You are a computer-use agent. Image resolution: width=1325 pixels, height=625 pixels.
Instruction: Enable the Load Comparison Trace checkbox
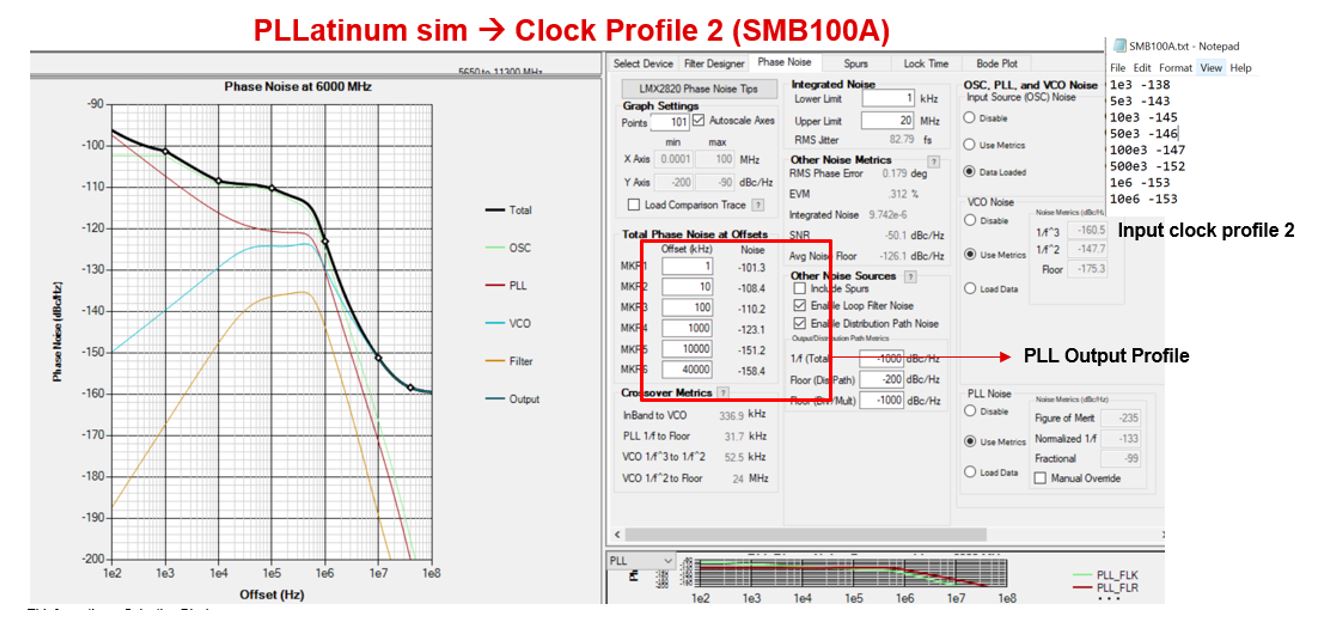pos(632,205)
